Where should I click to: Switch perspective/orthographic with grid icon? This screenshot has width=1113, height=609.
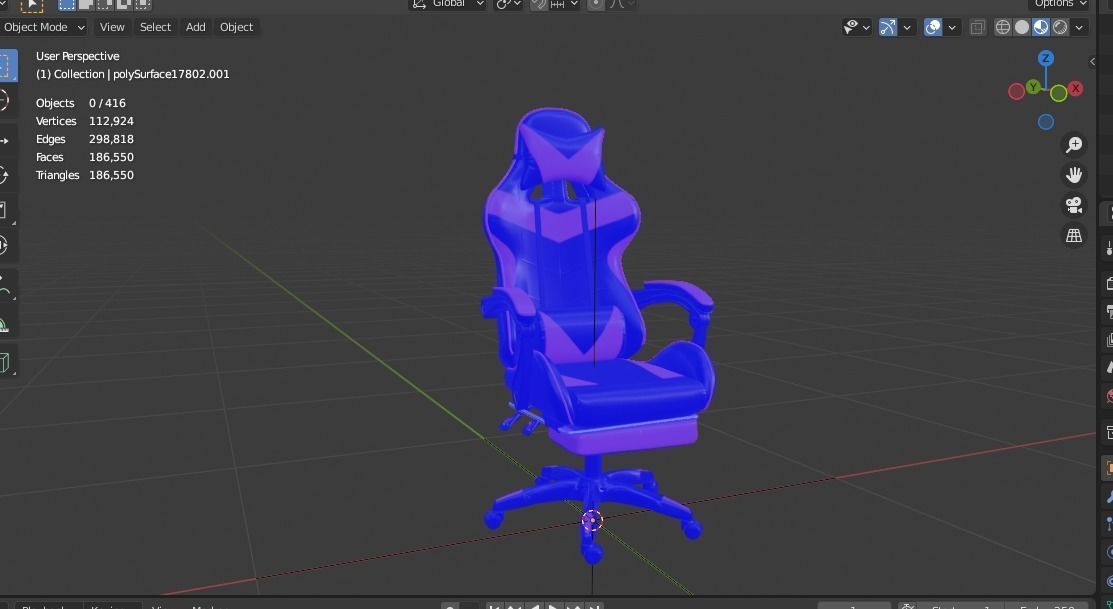tap(1074, 235)
